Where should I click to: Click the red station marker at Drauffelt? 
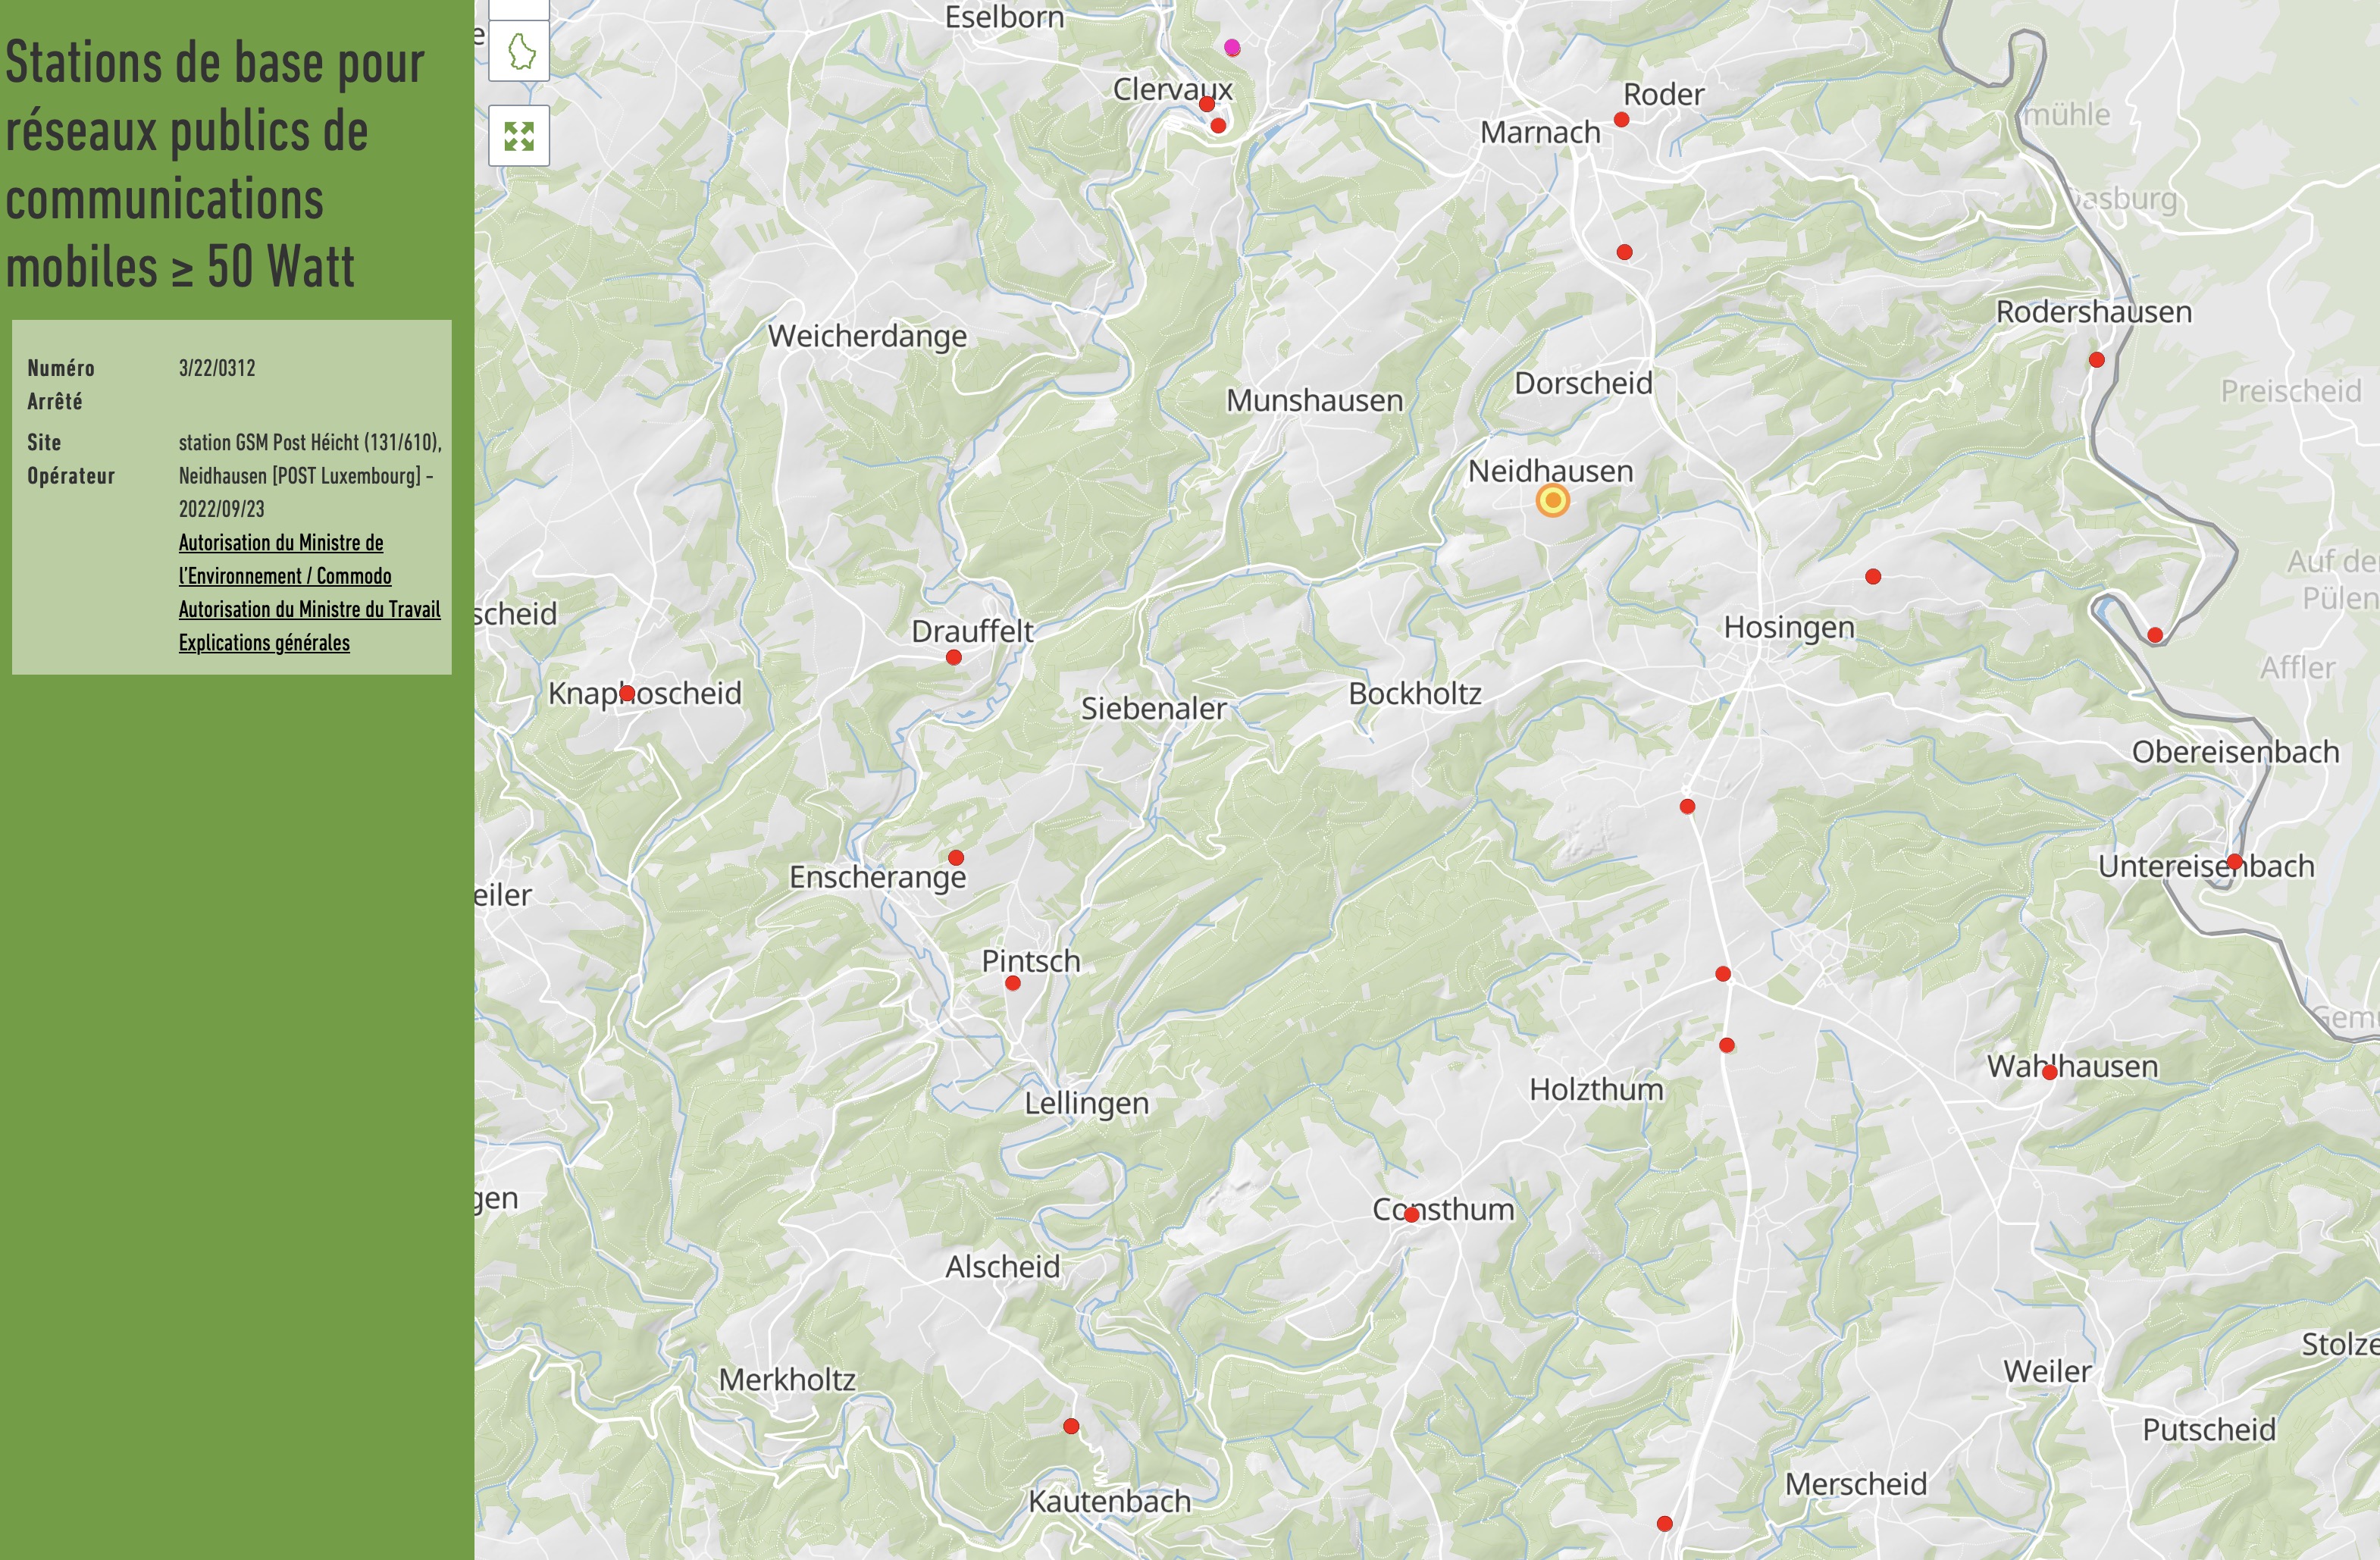[954, 657]
